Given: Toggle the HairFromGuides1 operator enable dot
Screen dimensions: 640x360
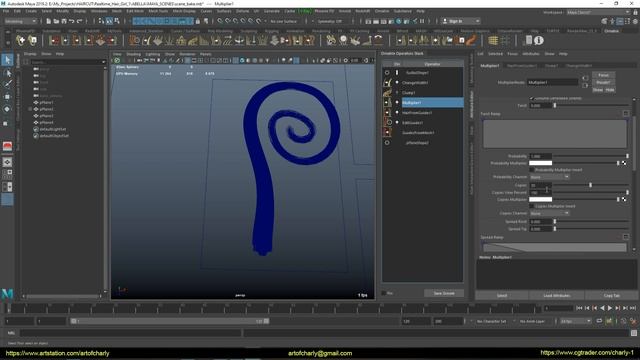Looking at the screenshot, I should (397, 112).
